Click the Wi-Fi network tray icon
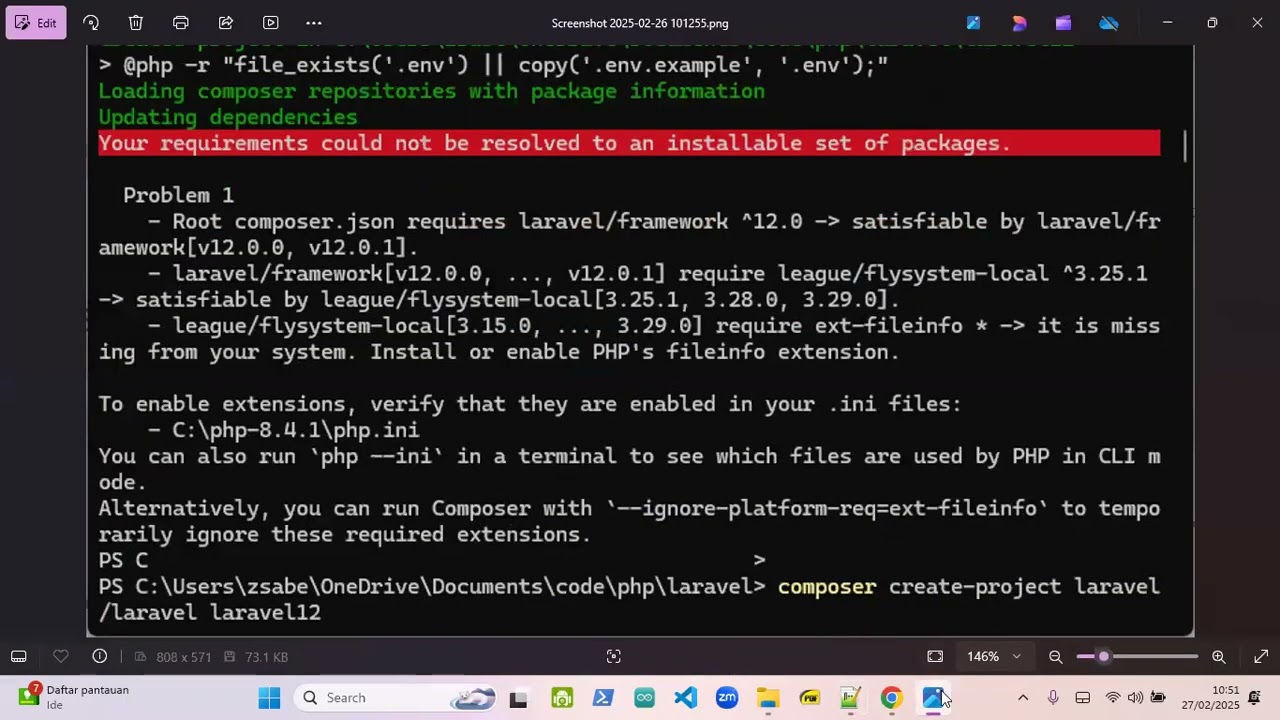This screenshot has height=720, width=1280. pyautogui.click(x=1112, y=698)
